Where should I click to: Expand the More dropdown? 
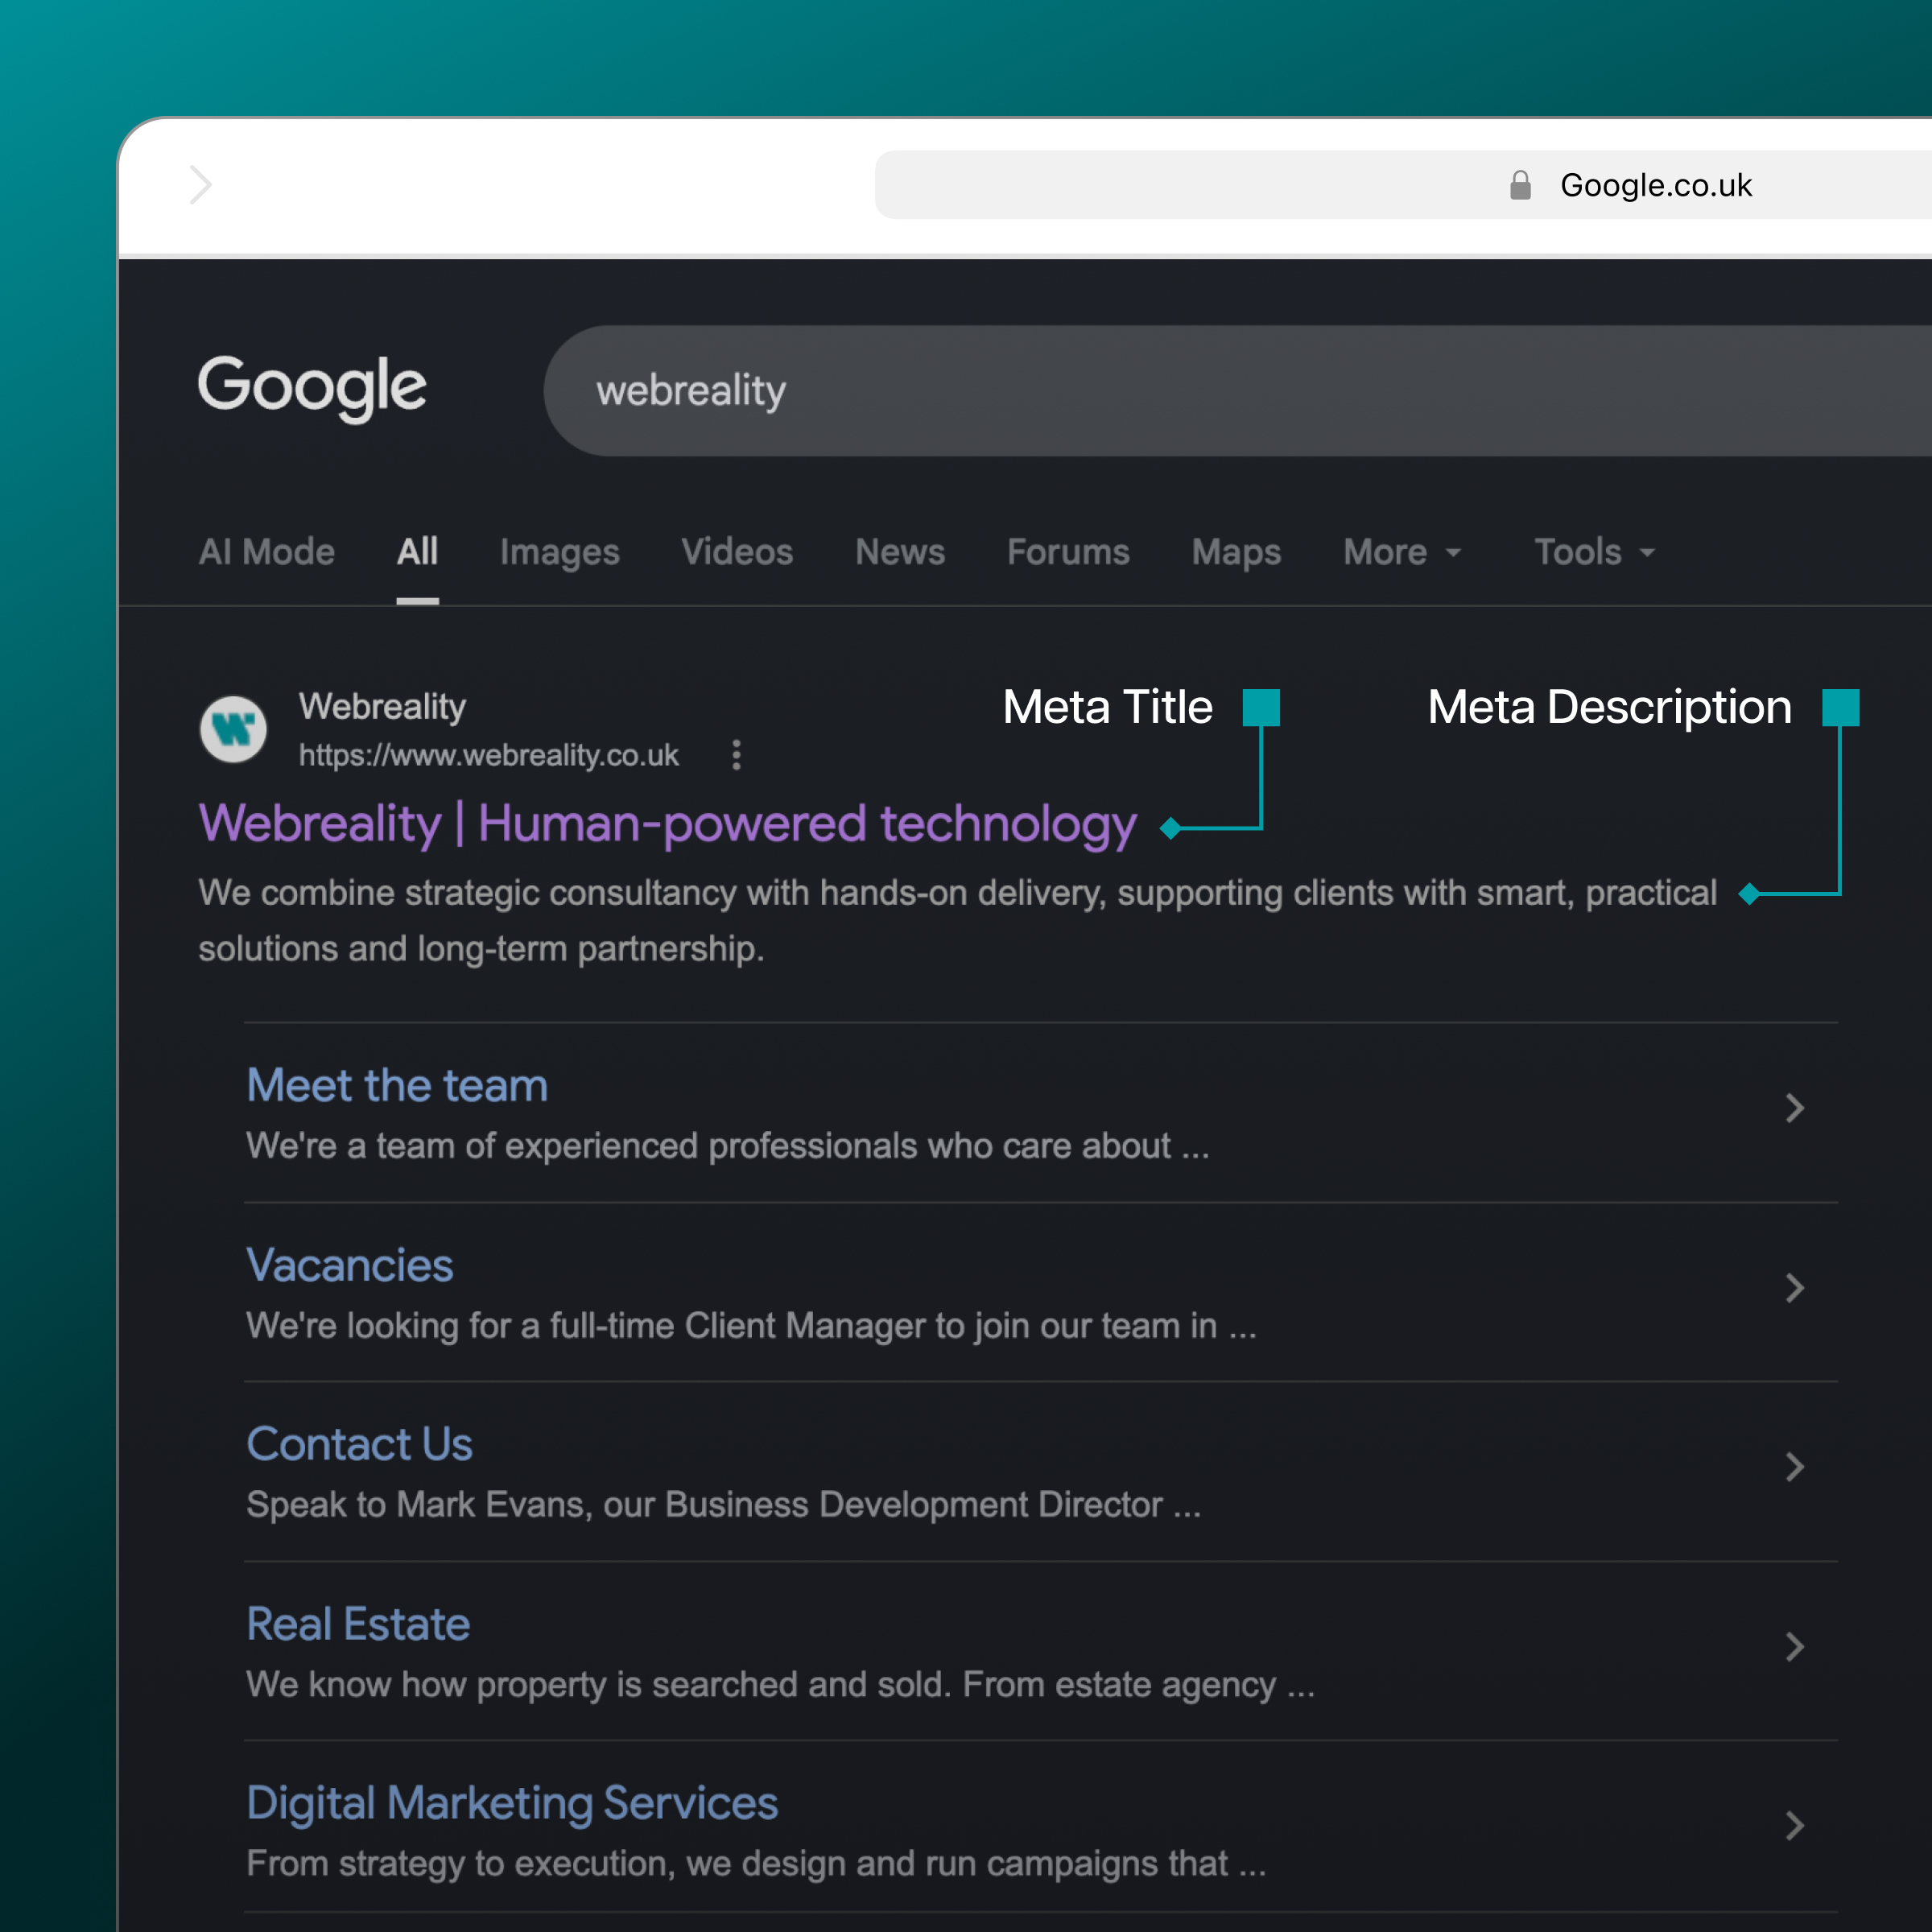pos(1402,552)
